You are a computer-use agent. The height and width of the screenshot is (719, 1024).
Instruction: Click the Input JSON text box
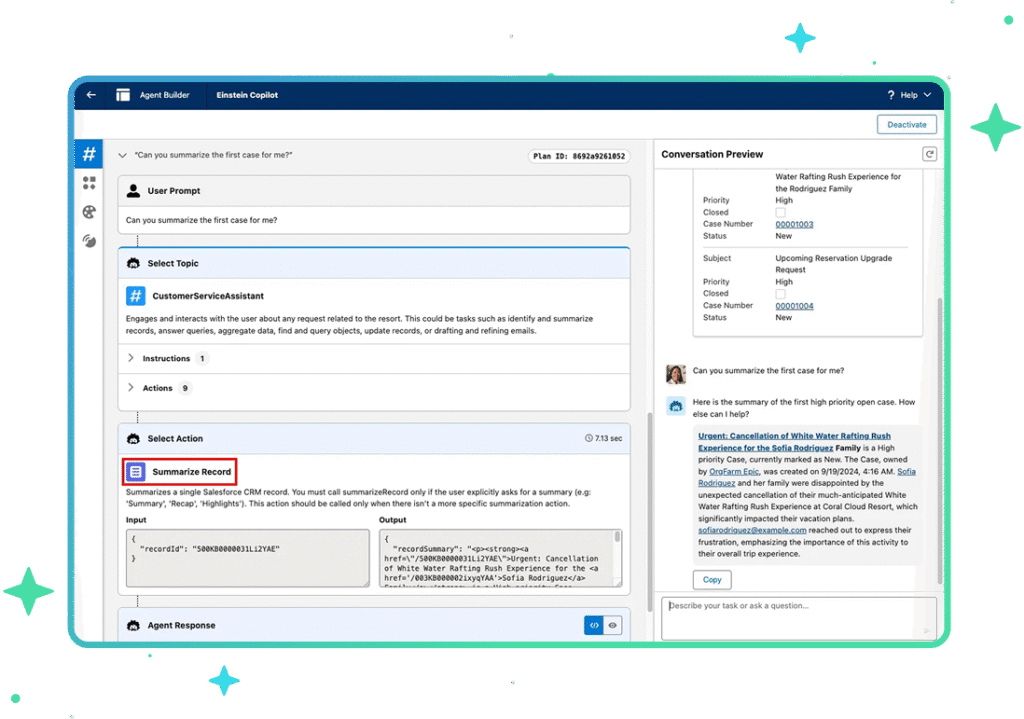click(x=248, y=558)
